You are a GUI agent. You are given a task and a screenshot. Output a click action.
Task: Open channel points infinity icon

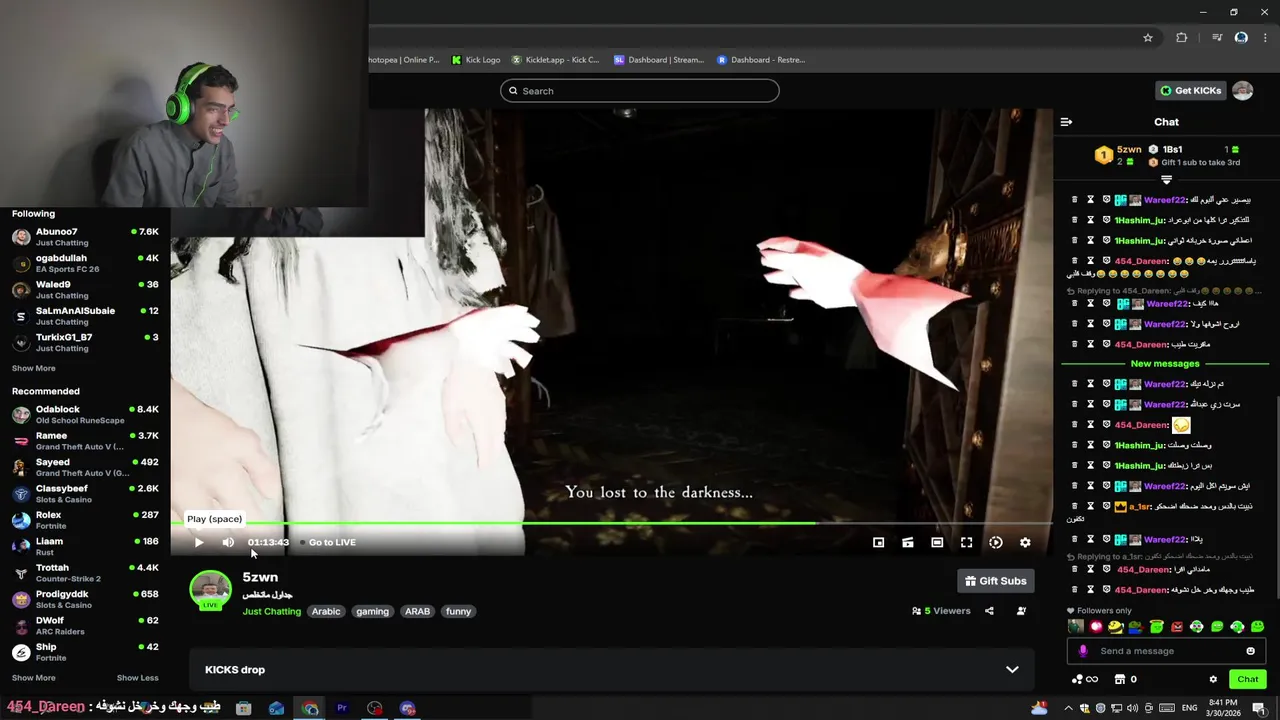coord(1085,679)
